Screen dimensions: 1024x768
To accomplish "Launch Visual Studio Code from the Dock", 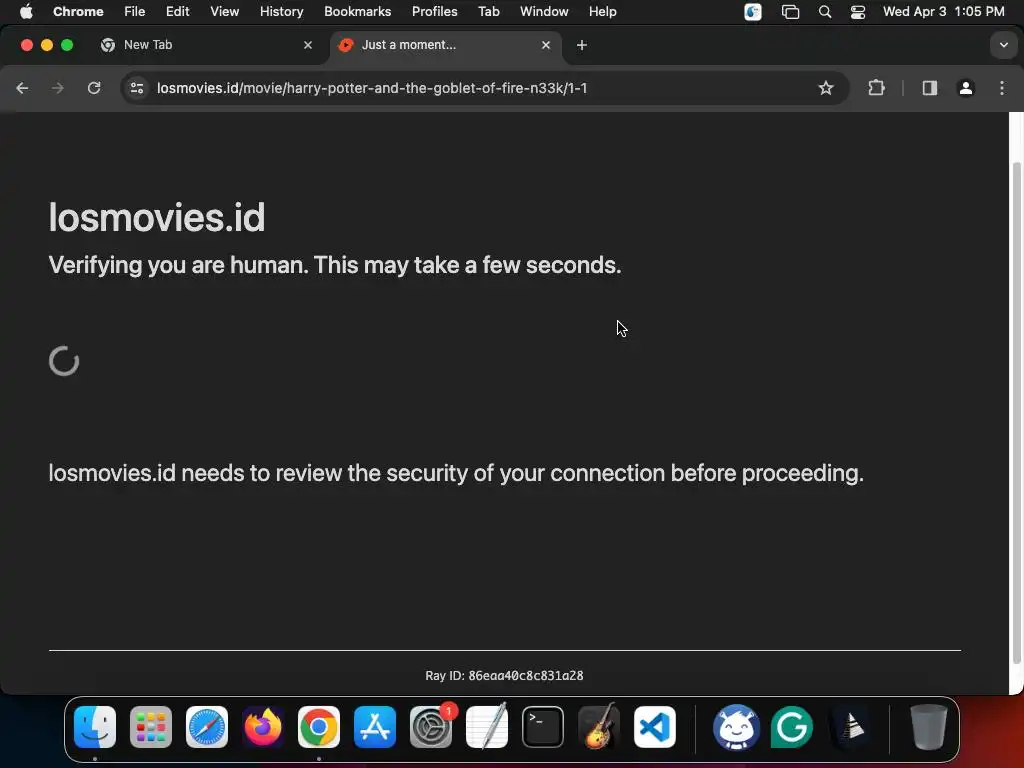I will (x=655, y=727).
